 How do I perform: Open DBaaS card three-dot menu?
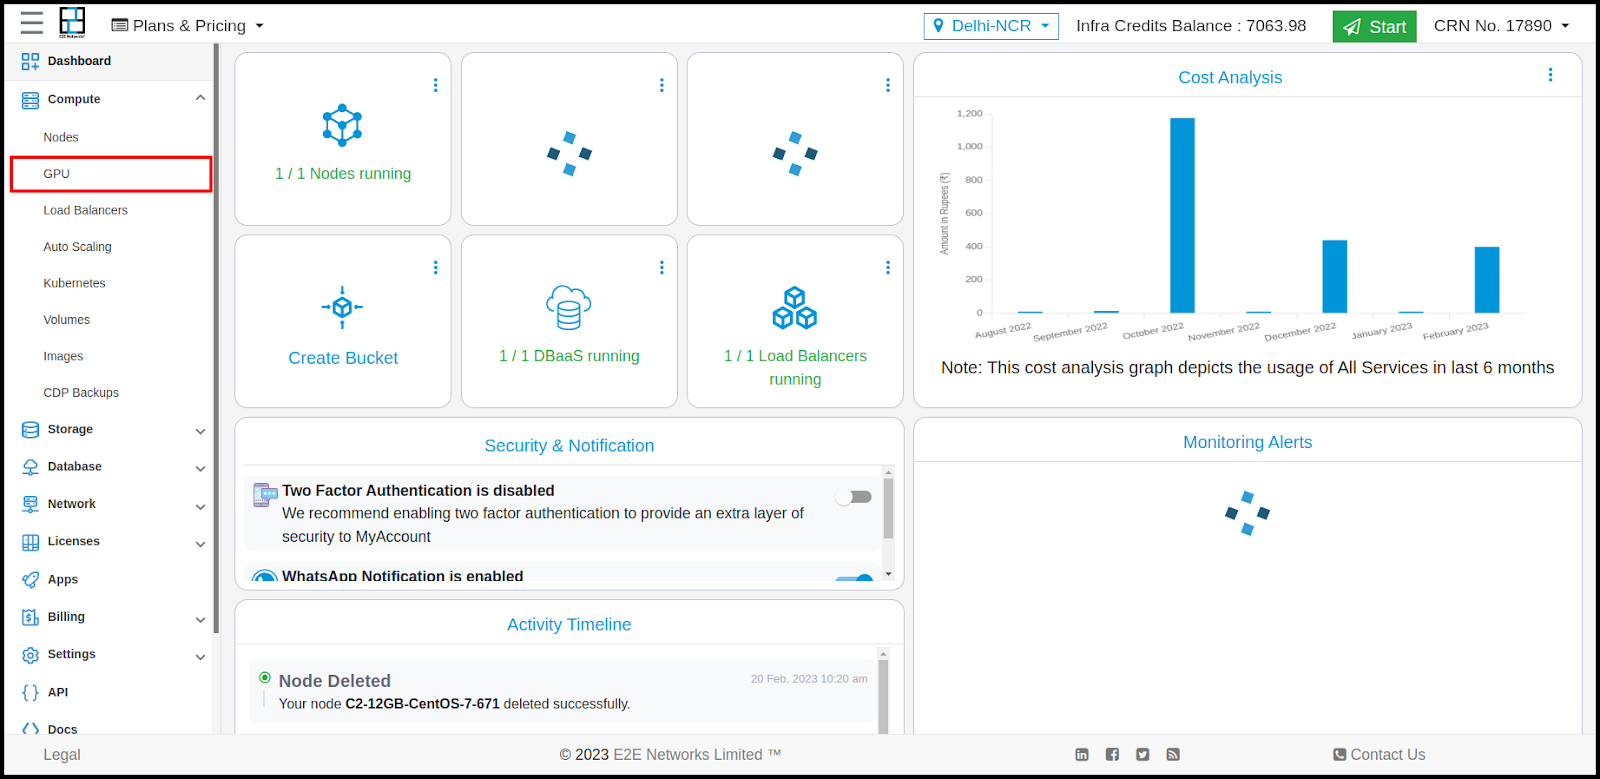click(x=661, y=267)
